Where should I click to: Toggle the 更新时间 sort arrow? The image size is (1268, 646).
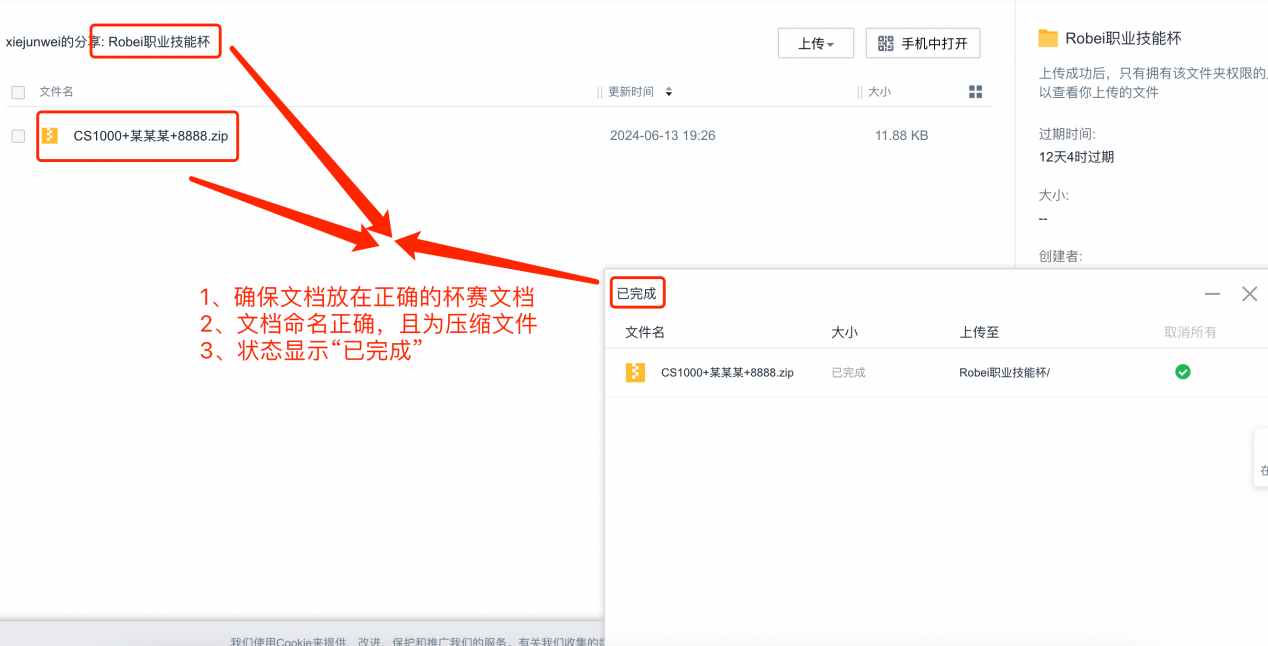(x=669, y=92)
